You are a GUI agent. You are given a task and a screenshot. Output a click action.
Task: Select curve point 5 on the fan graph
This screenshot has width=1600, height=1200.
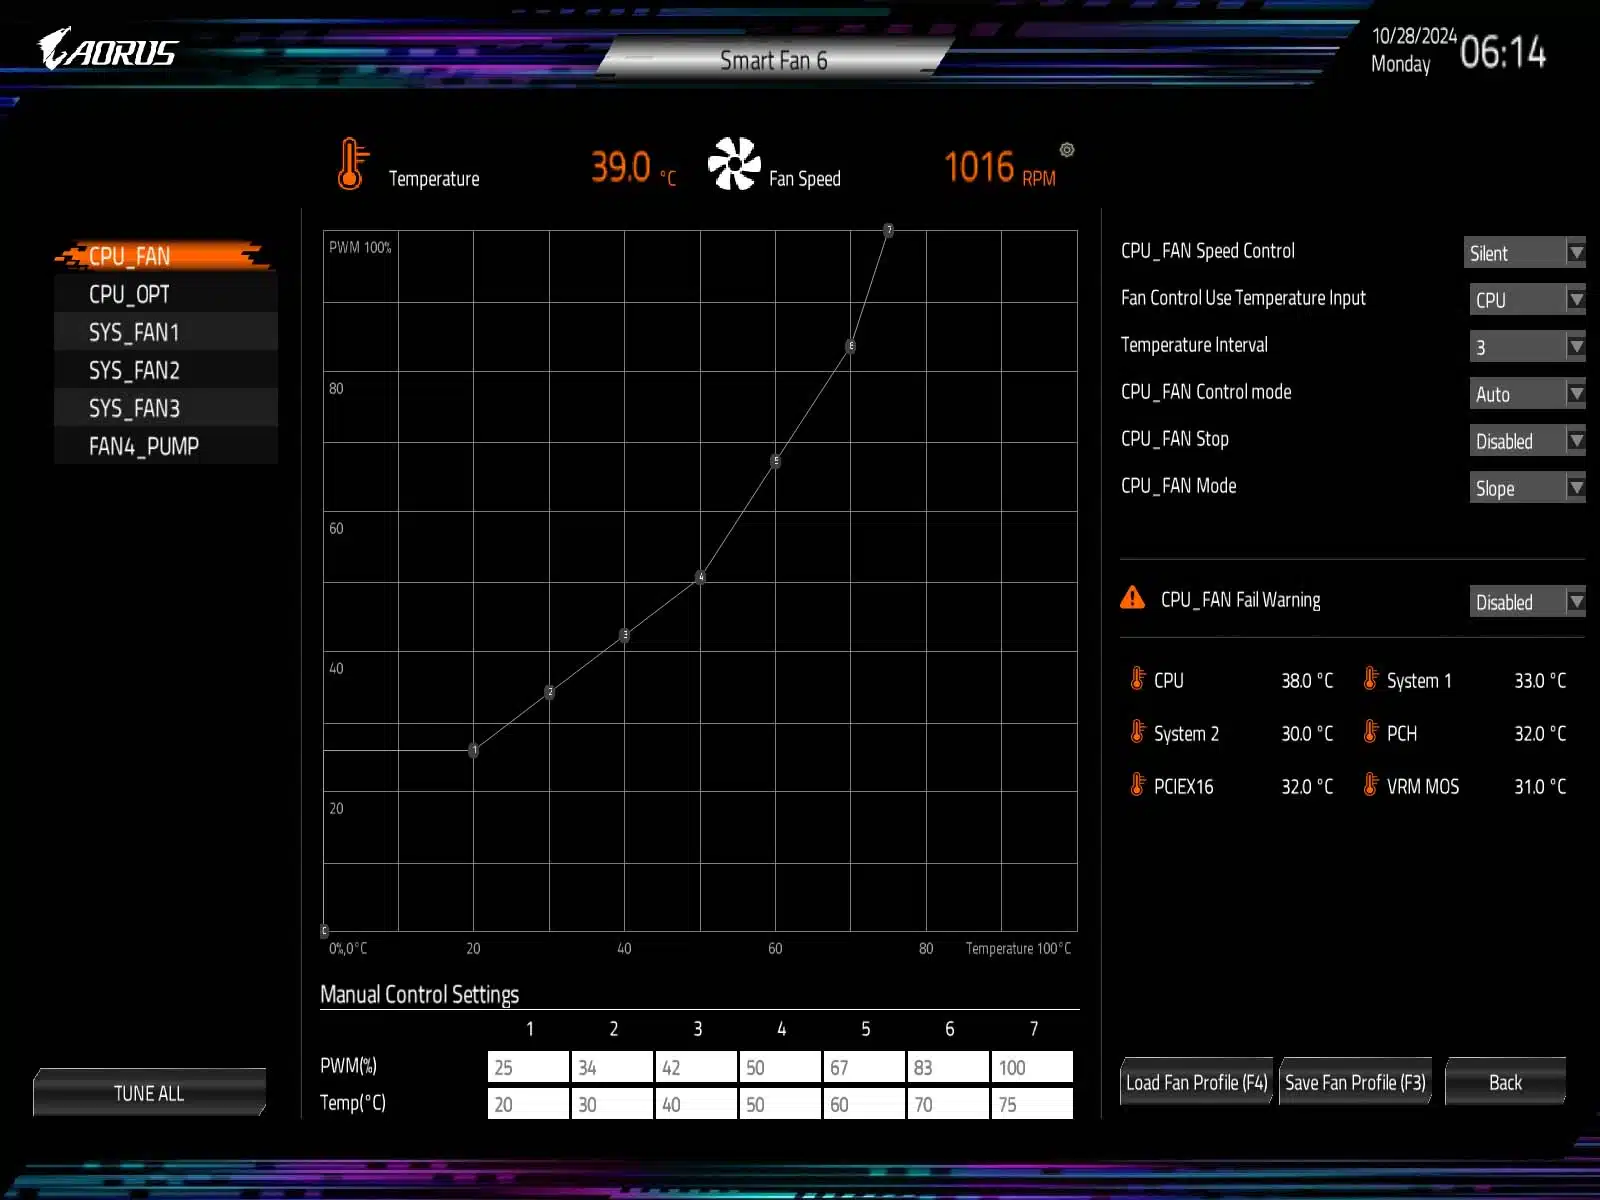coord(776,461)
